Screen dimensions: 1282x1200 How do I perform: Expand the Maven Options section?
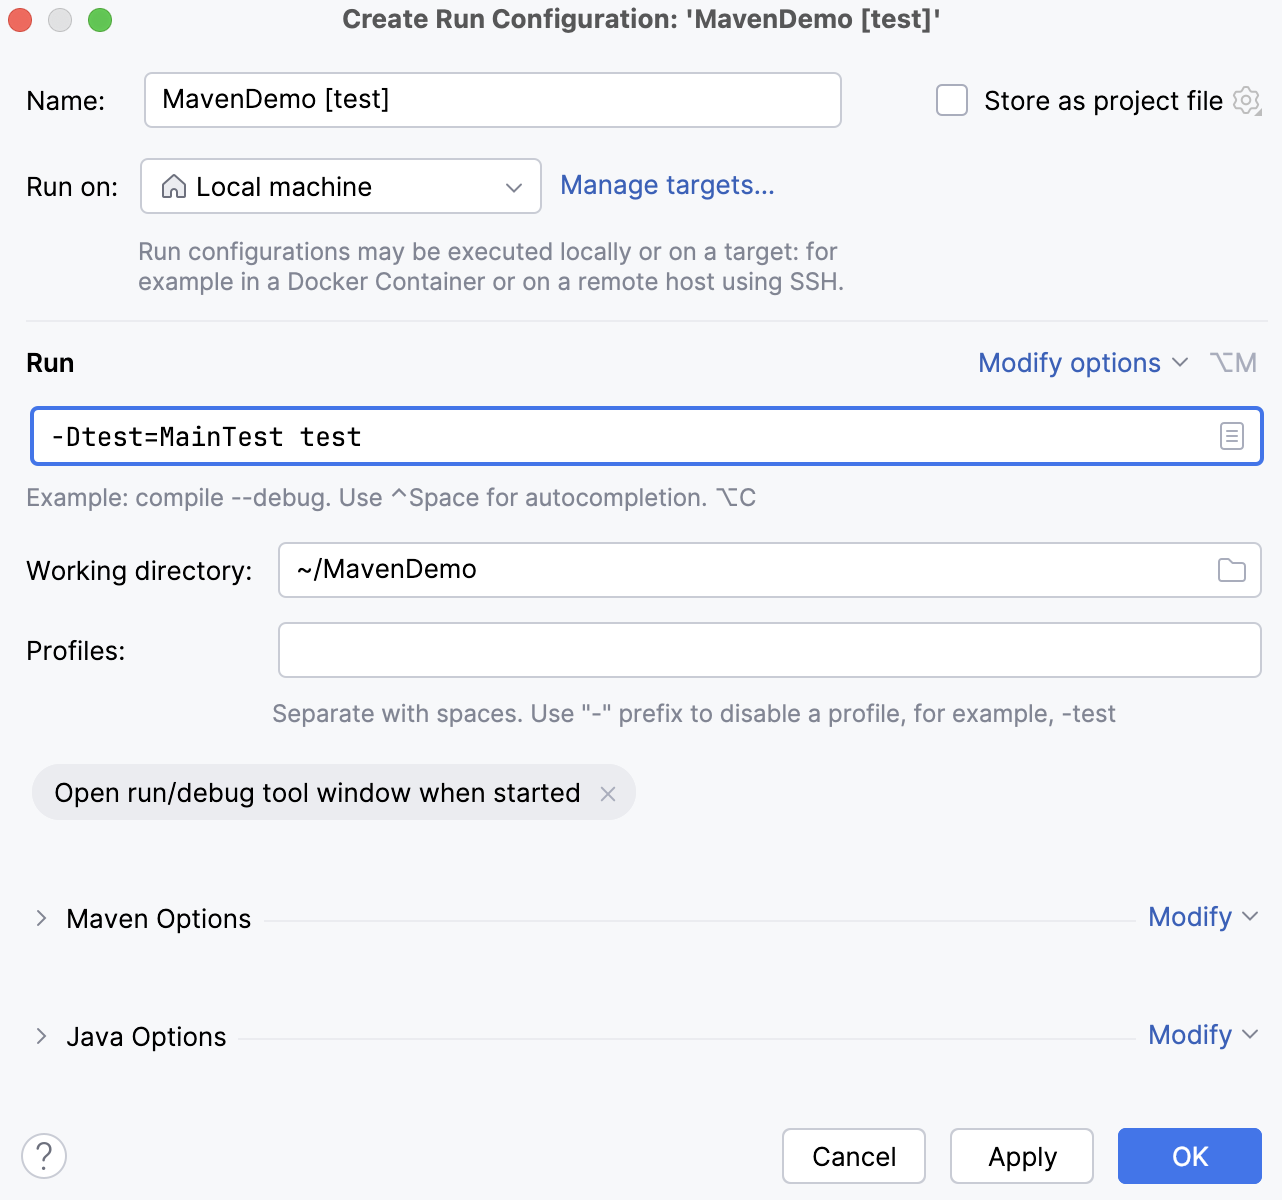click(x=40, y=918)
